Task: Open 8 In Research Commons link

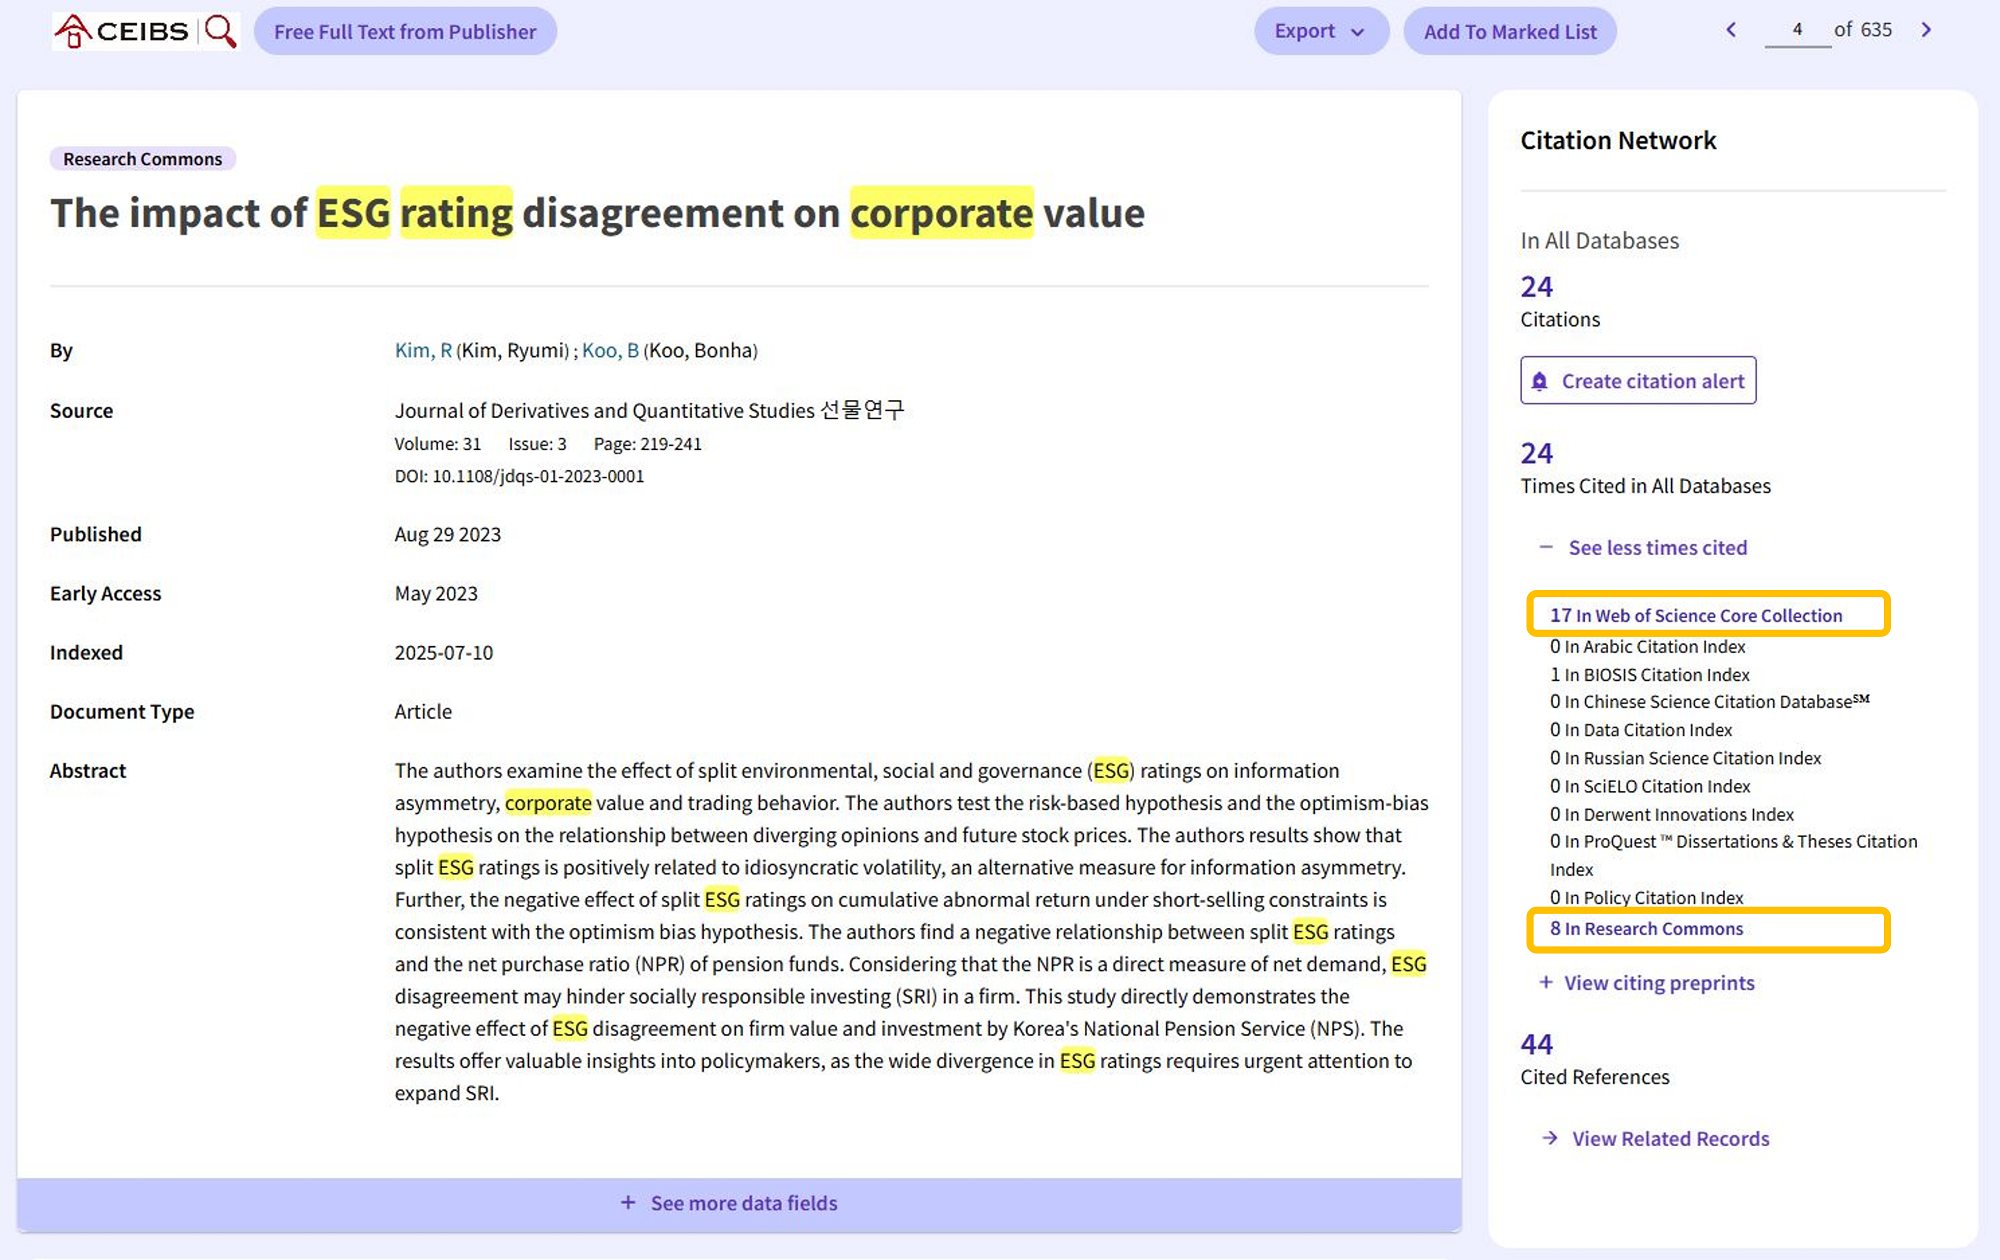Action: 1647,929
